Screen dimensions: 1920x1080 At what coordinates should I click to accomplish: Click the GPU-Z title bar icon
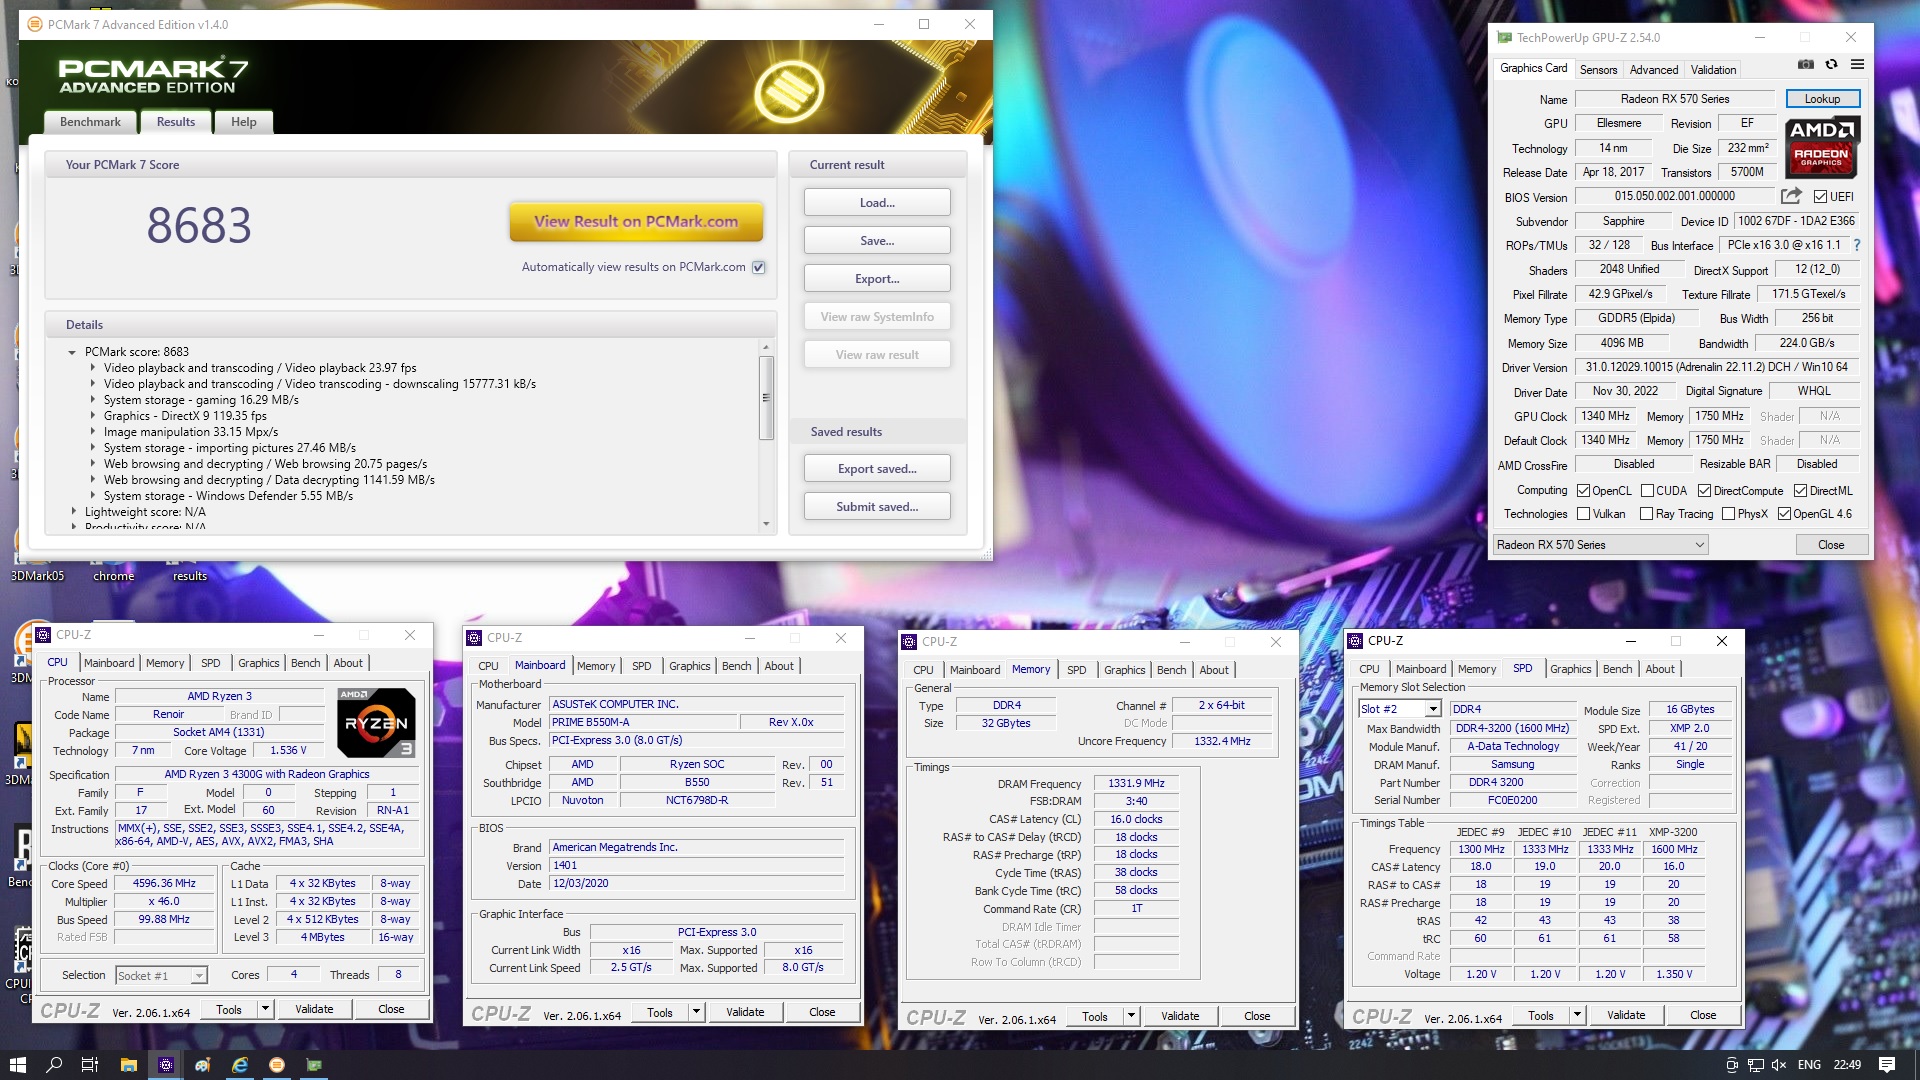pos(1504,38)
